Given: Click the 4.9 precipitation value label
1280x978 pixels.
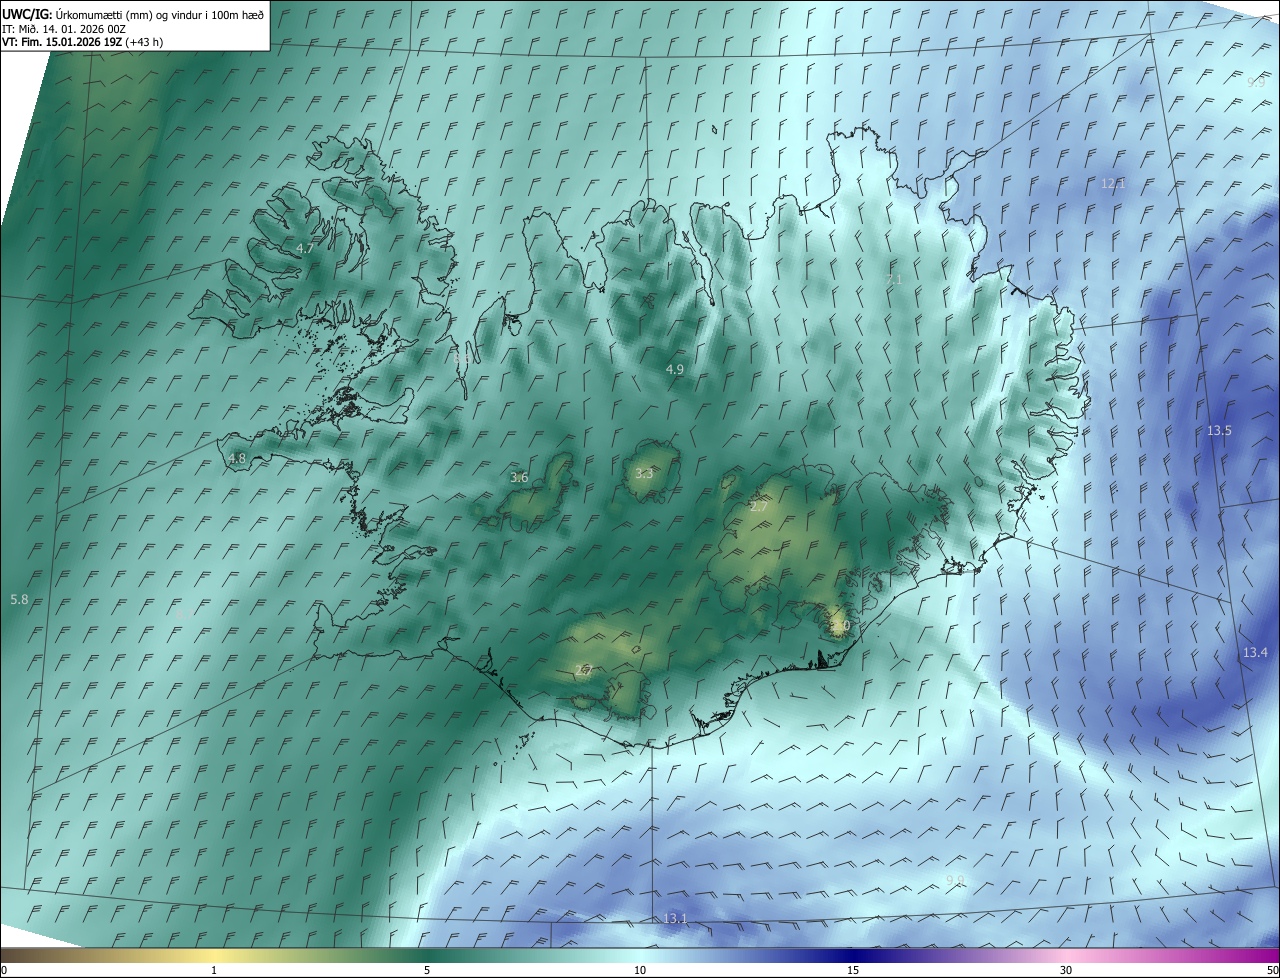Looking at the screenshot, I should click(675, 369).
